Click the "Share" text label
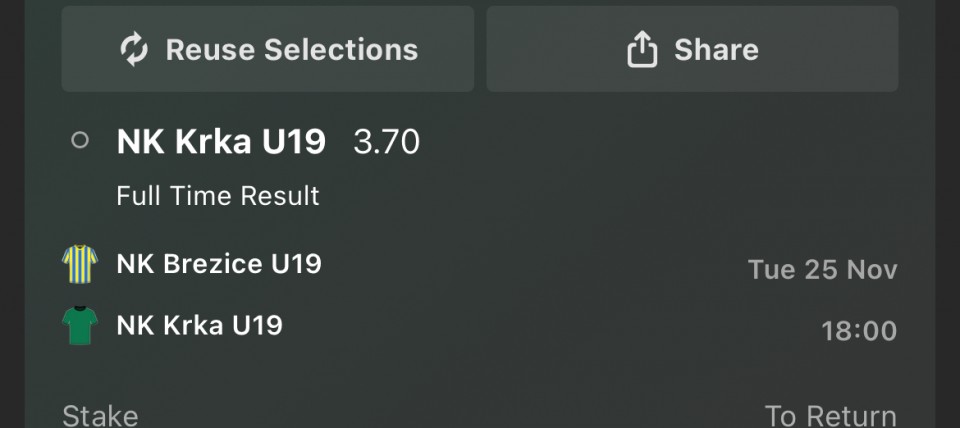The image size is (960, 428). tap(716, 49)
